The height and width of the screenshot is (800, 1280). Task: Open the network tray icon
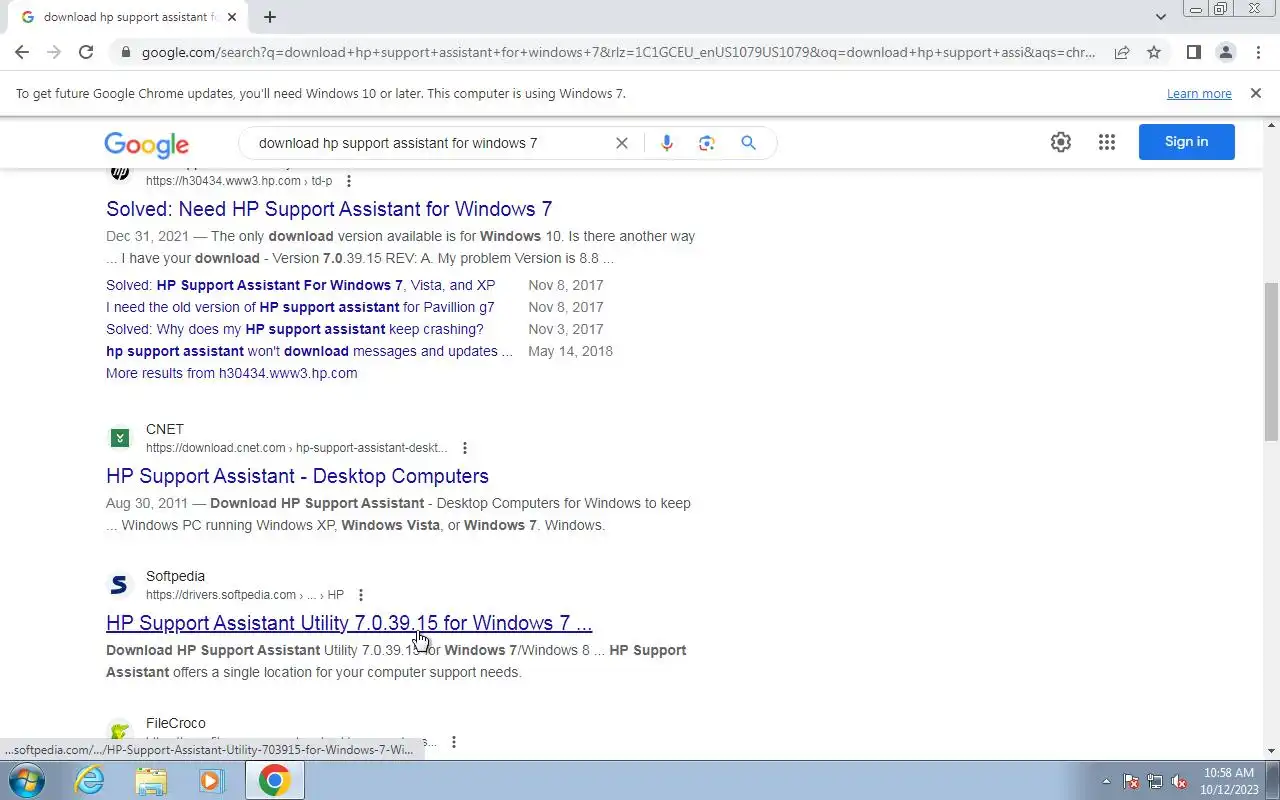[x=1155, y=781]
